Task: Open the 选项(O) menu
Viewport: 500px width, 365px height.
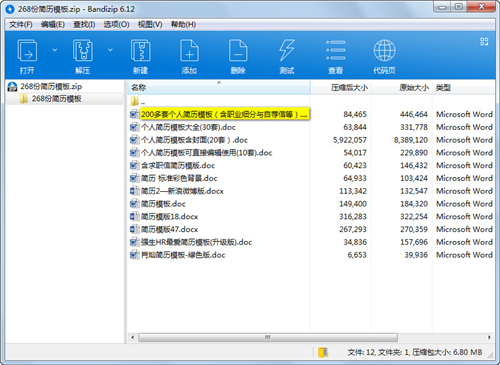Action: click(x=116, y=25)
